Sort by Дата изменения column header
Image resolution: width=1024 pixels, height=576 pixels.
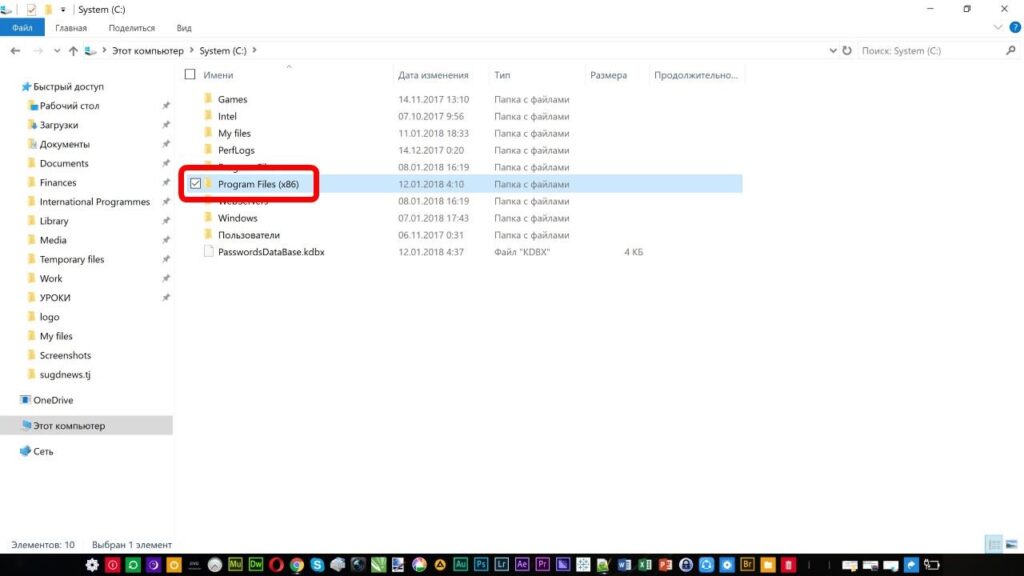pyautogui.click(x=433, y=75)
